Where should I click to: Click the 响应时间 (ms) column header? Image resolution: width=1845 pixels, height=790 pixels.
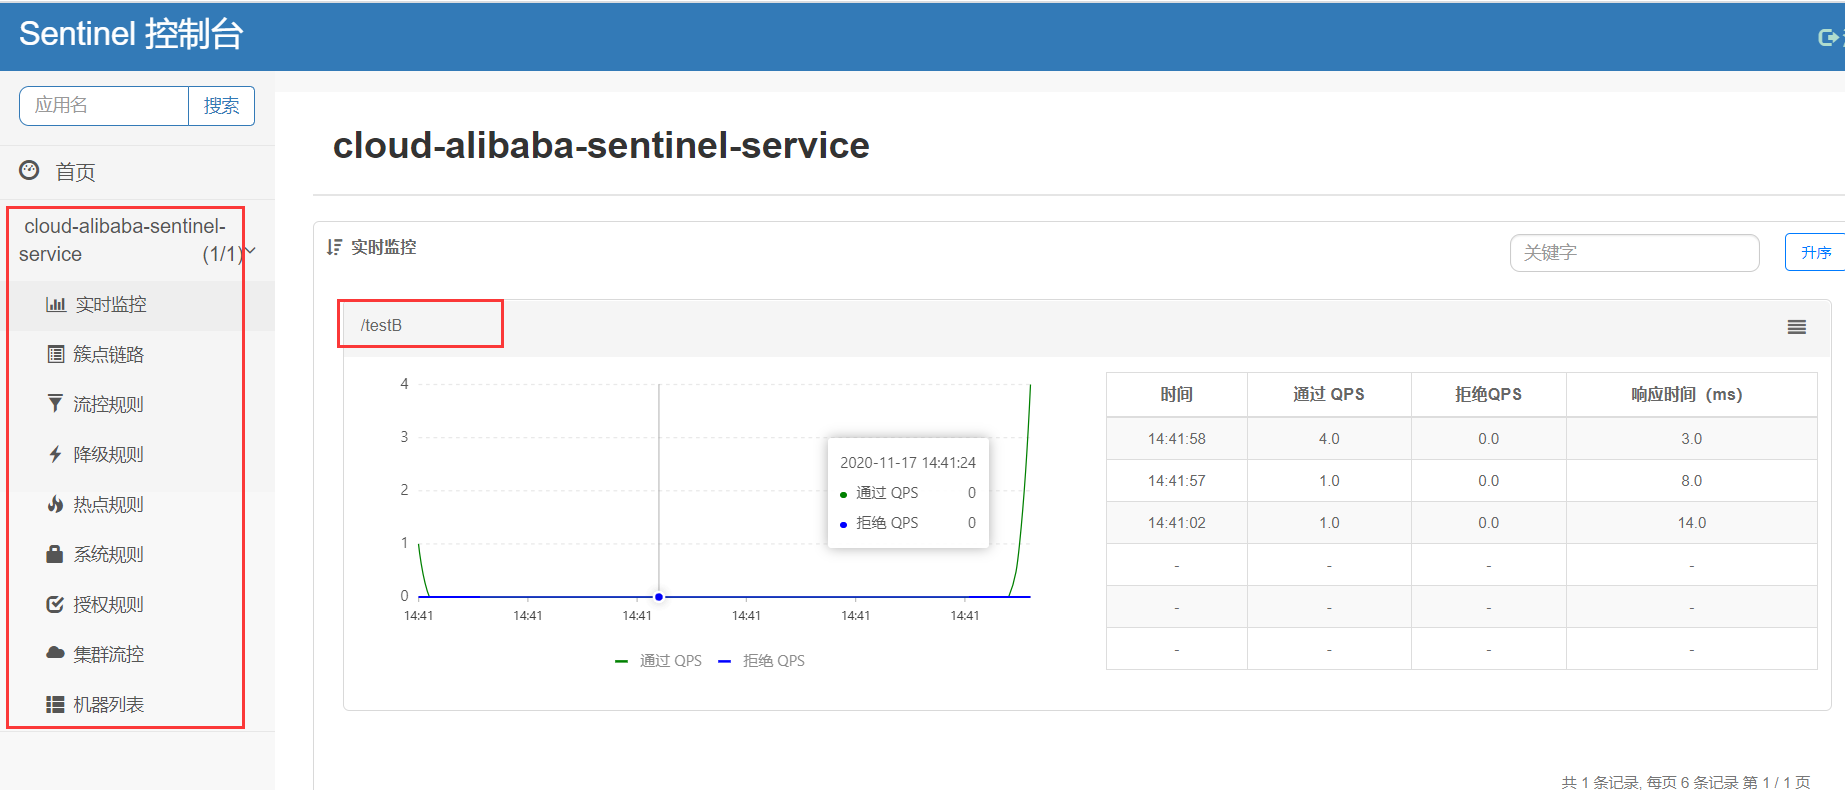(x=1691, y=394)
